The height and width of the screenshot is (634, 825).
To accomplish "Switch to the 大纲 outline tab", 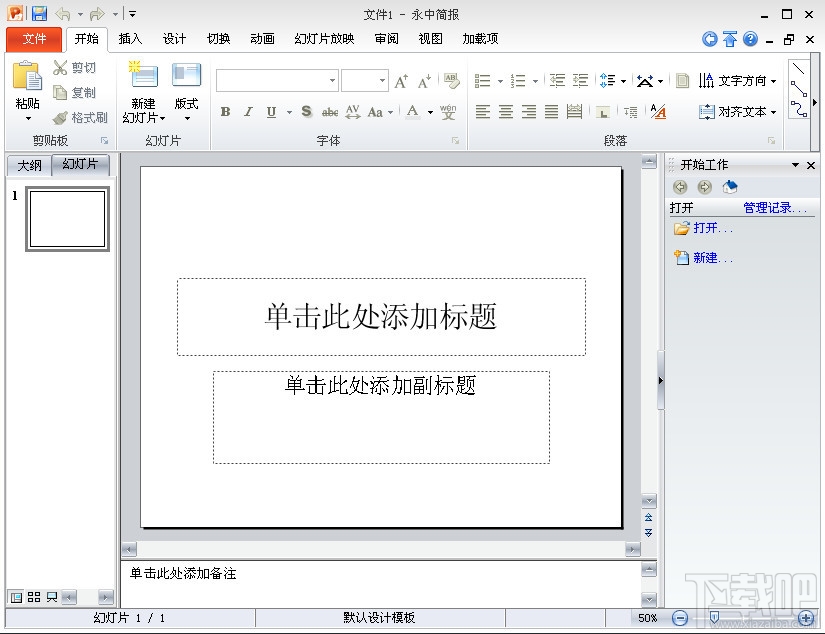I will tap(28, 164).
